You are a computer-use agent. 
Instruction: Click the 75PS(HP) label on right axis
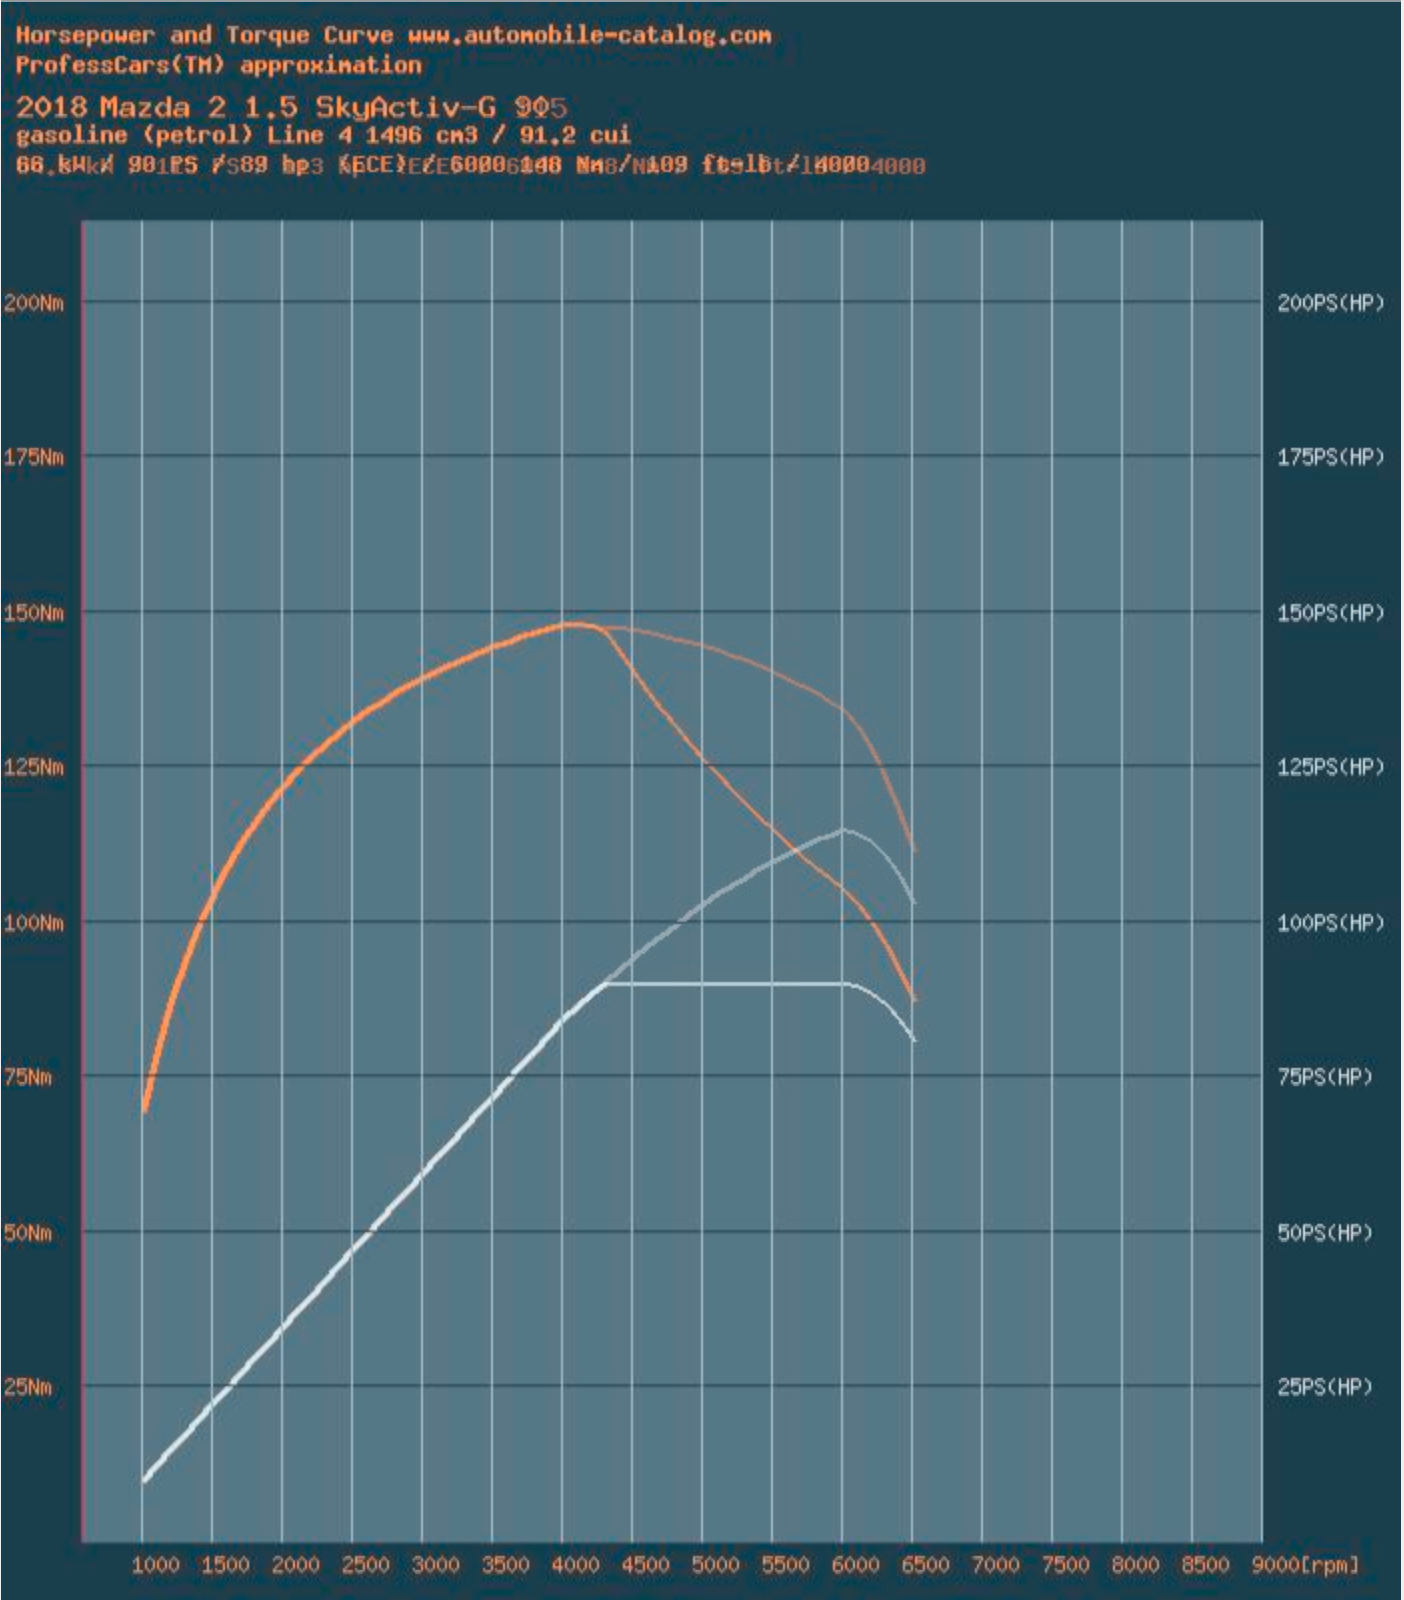1325,1077
